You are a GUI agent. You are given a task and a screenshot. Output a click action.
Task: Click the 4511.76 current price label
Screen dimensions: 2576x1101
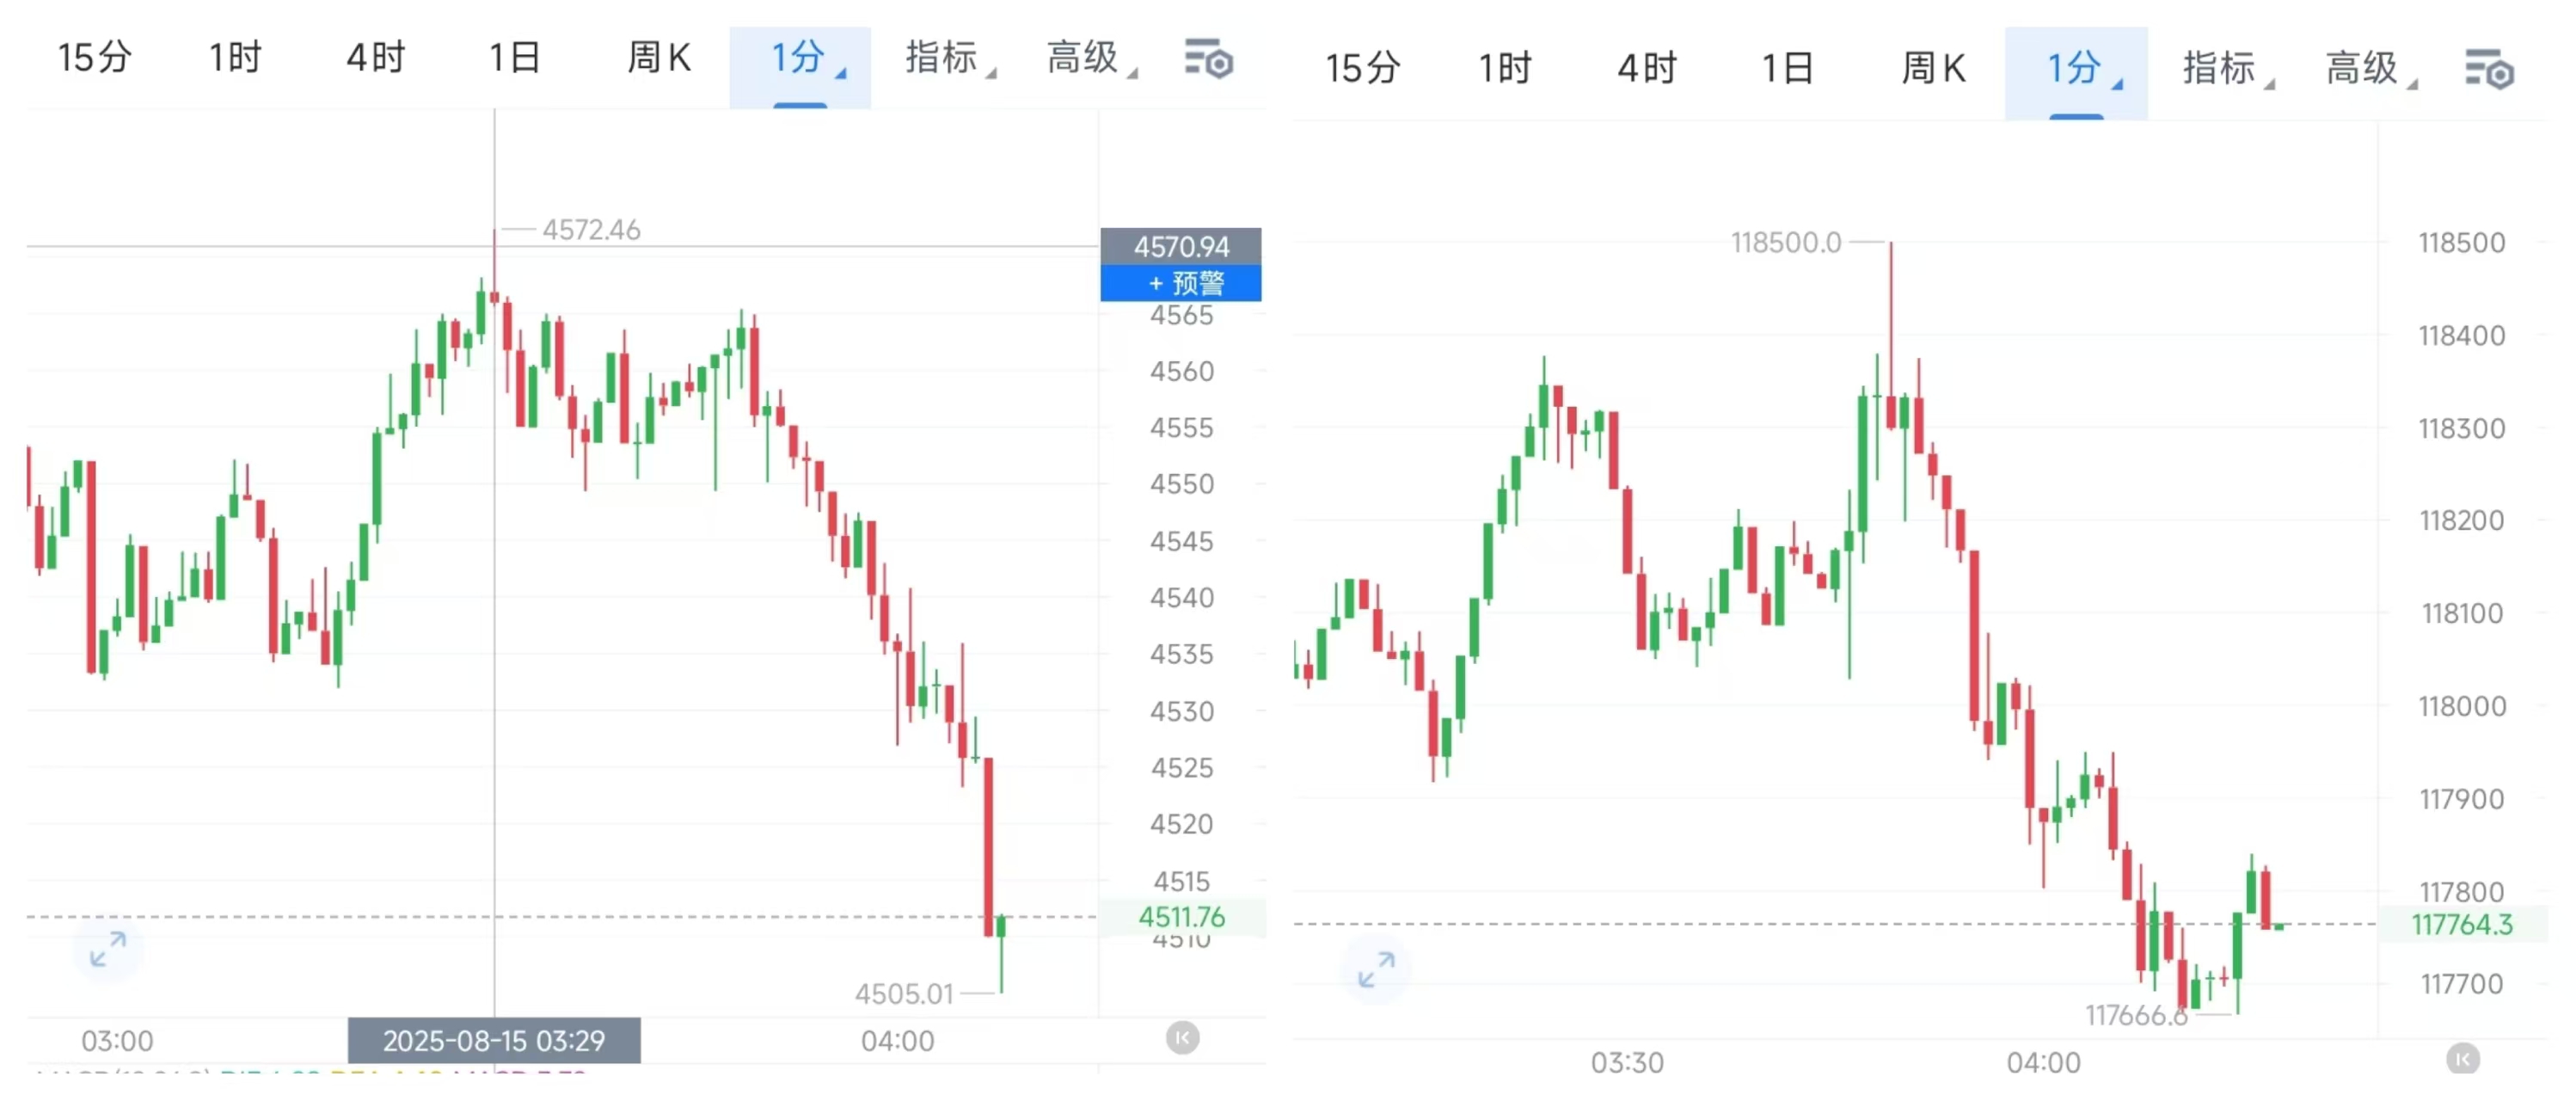pyautogui.click(x=1181, y=917)
